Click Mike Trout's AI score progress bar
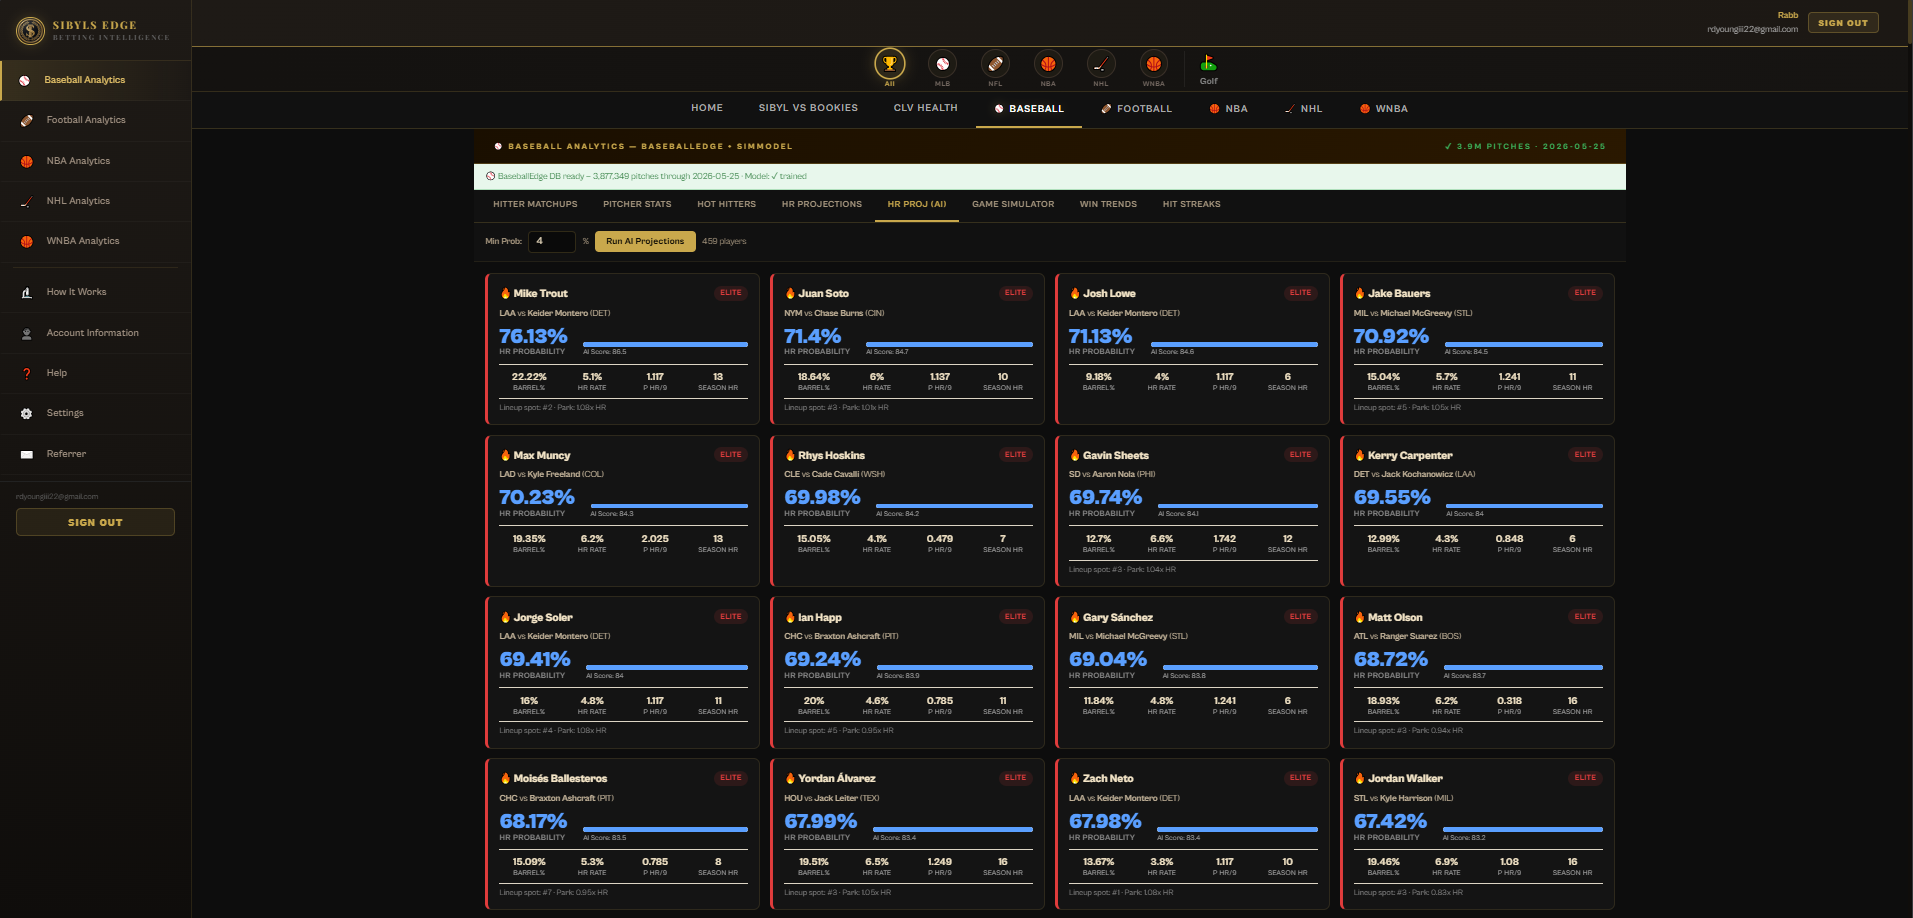 (x=665, y=344)
